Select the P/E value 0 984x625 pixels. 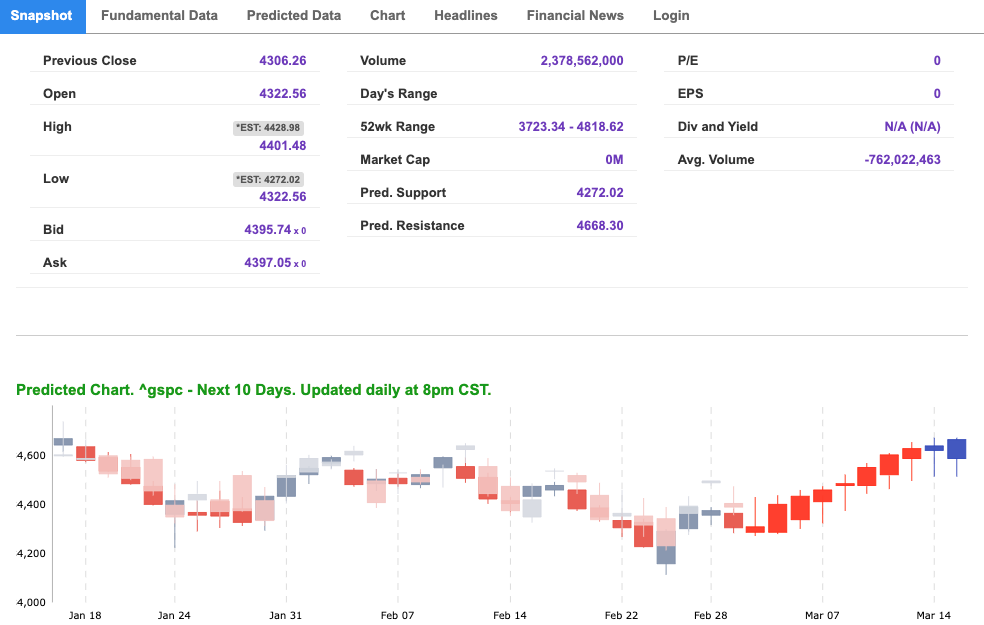click(937, 61)
